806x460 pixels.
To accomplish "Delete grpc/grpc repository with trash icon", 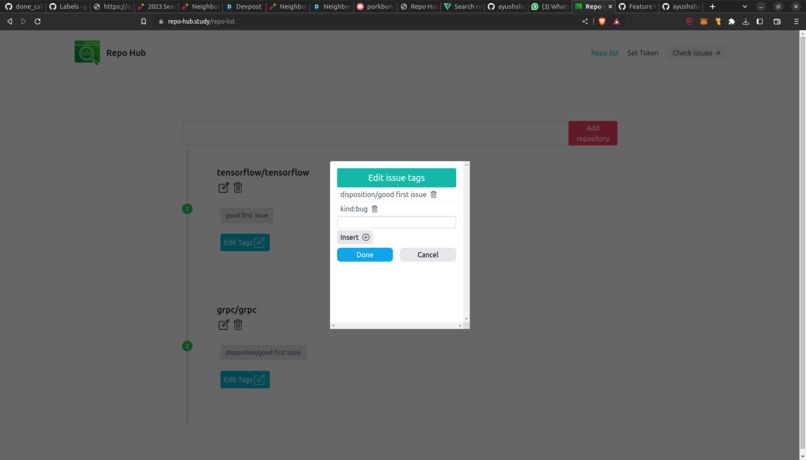I will (x=237, y=325).
